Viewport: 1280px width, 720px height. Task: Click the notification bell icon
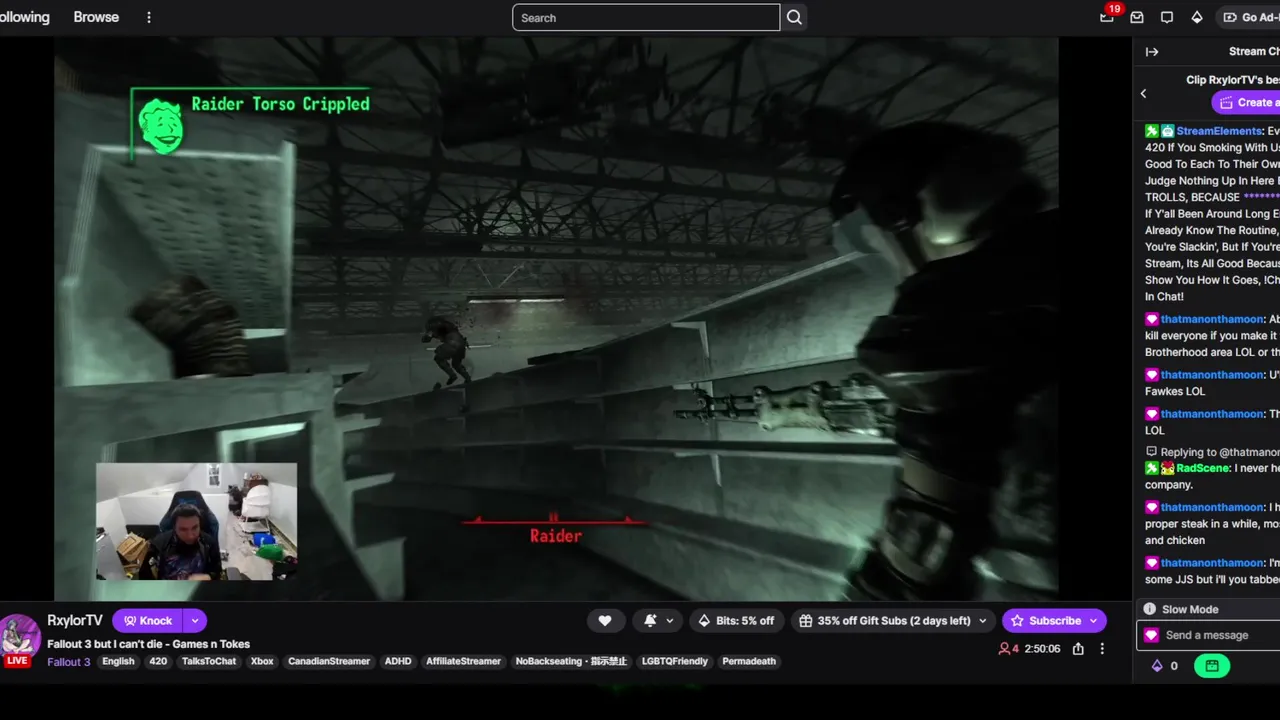(x=650, y=620)
